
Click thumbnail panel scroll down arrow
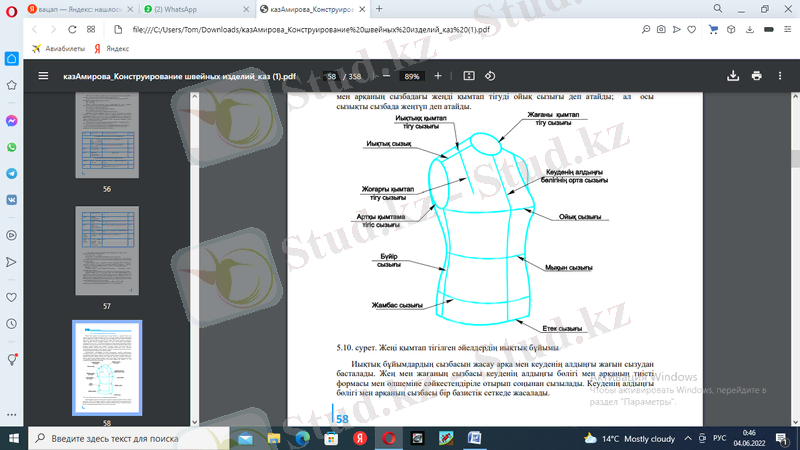(x=194, y=422)
